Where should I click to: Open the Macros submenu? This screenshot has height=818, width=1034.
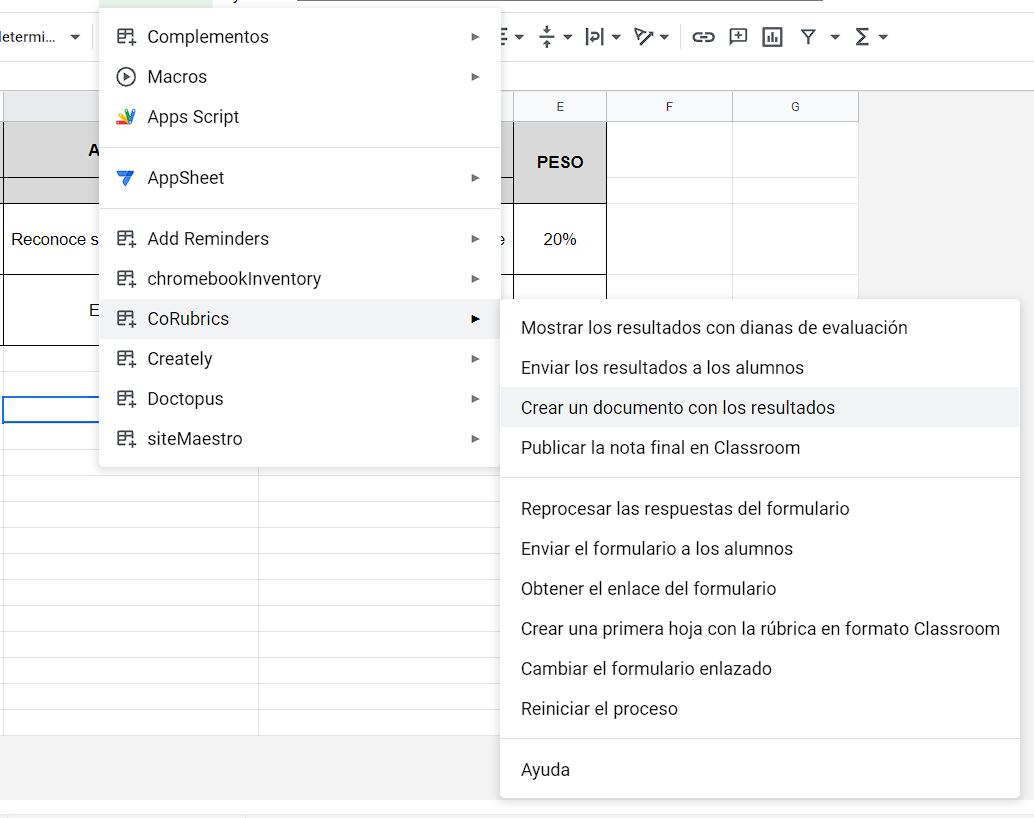click(300, 77)
